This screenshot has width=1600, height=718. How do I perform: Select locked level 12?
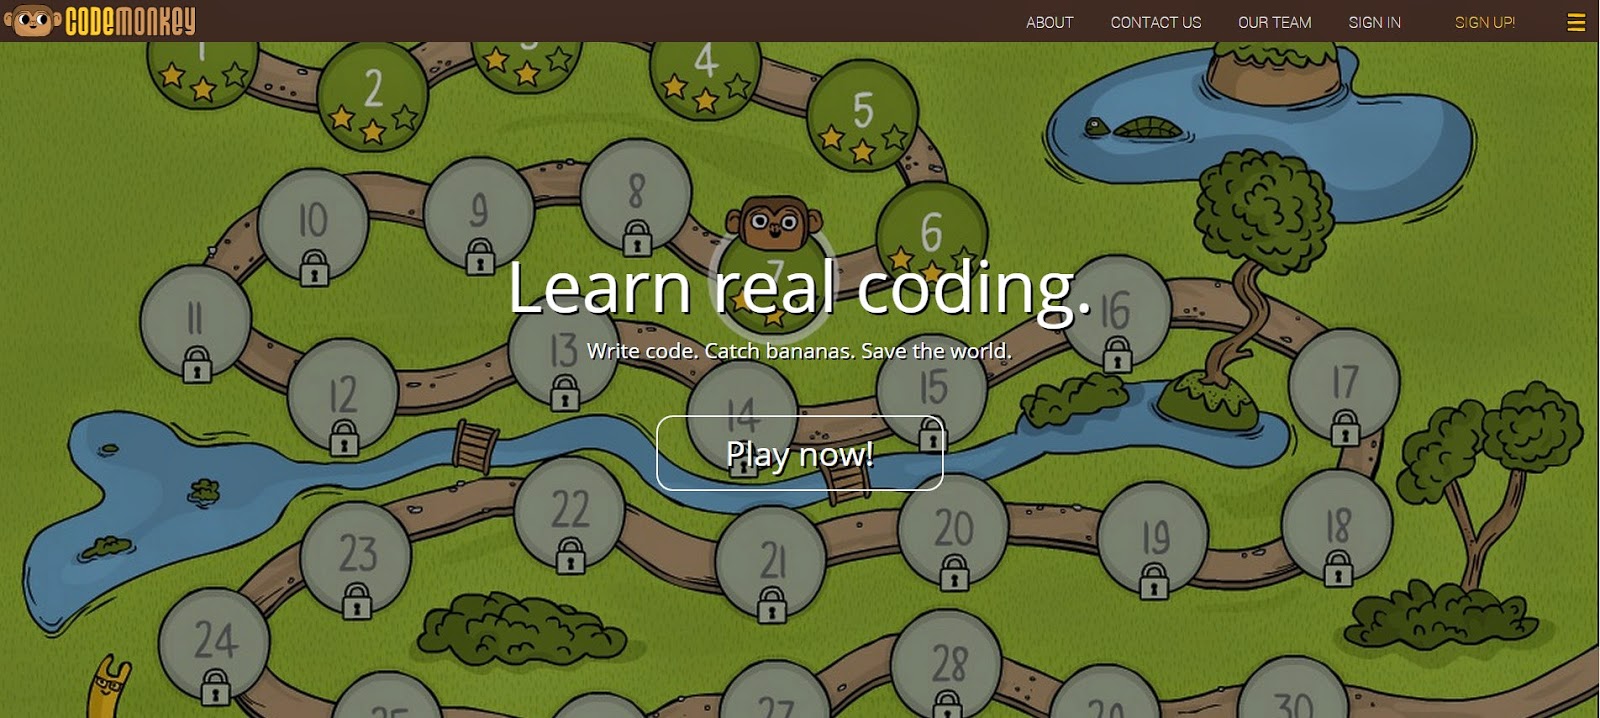coord(343,397)
